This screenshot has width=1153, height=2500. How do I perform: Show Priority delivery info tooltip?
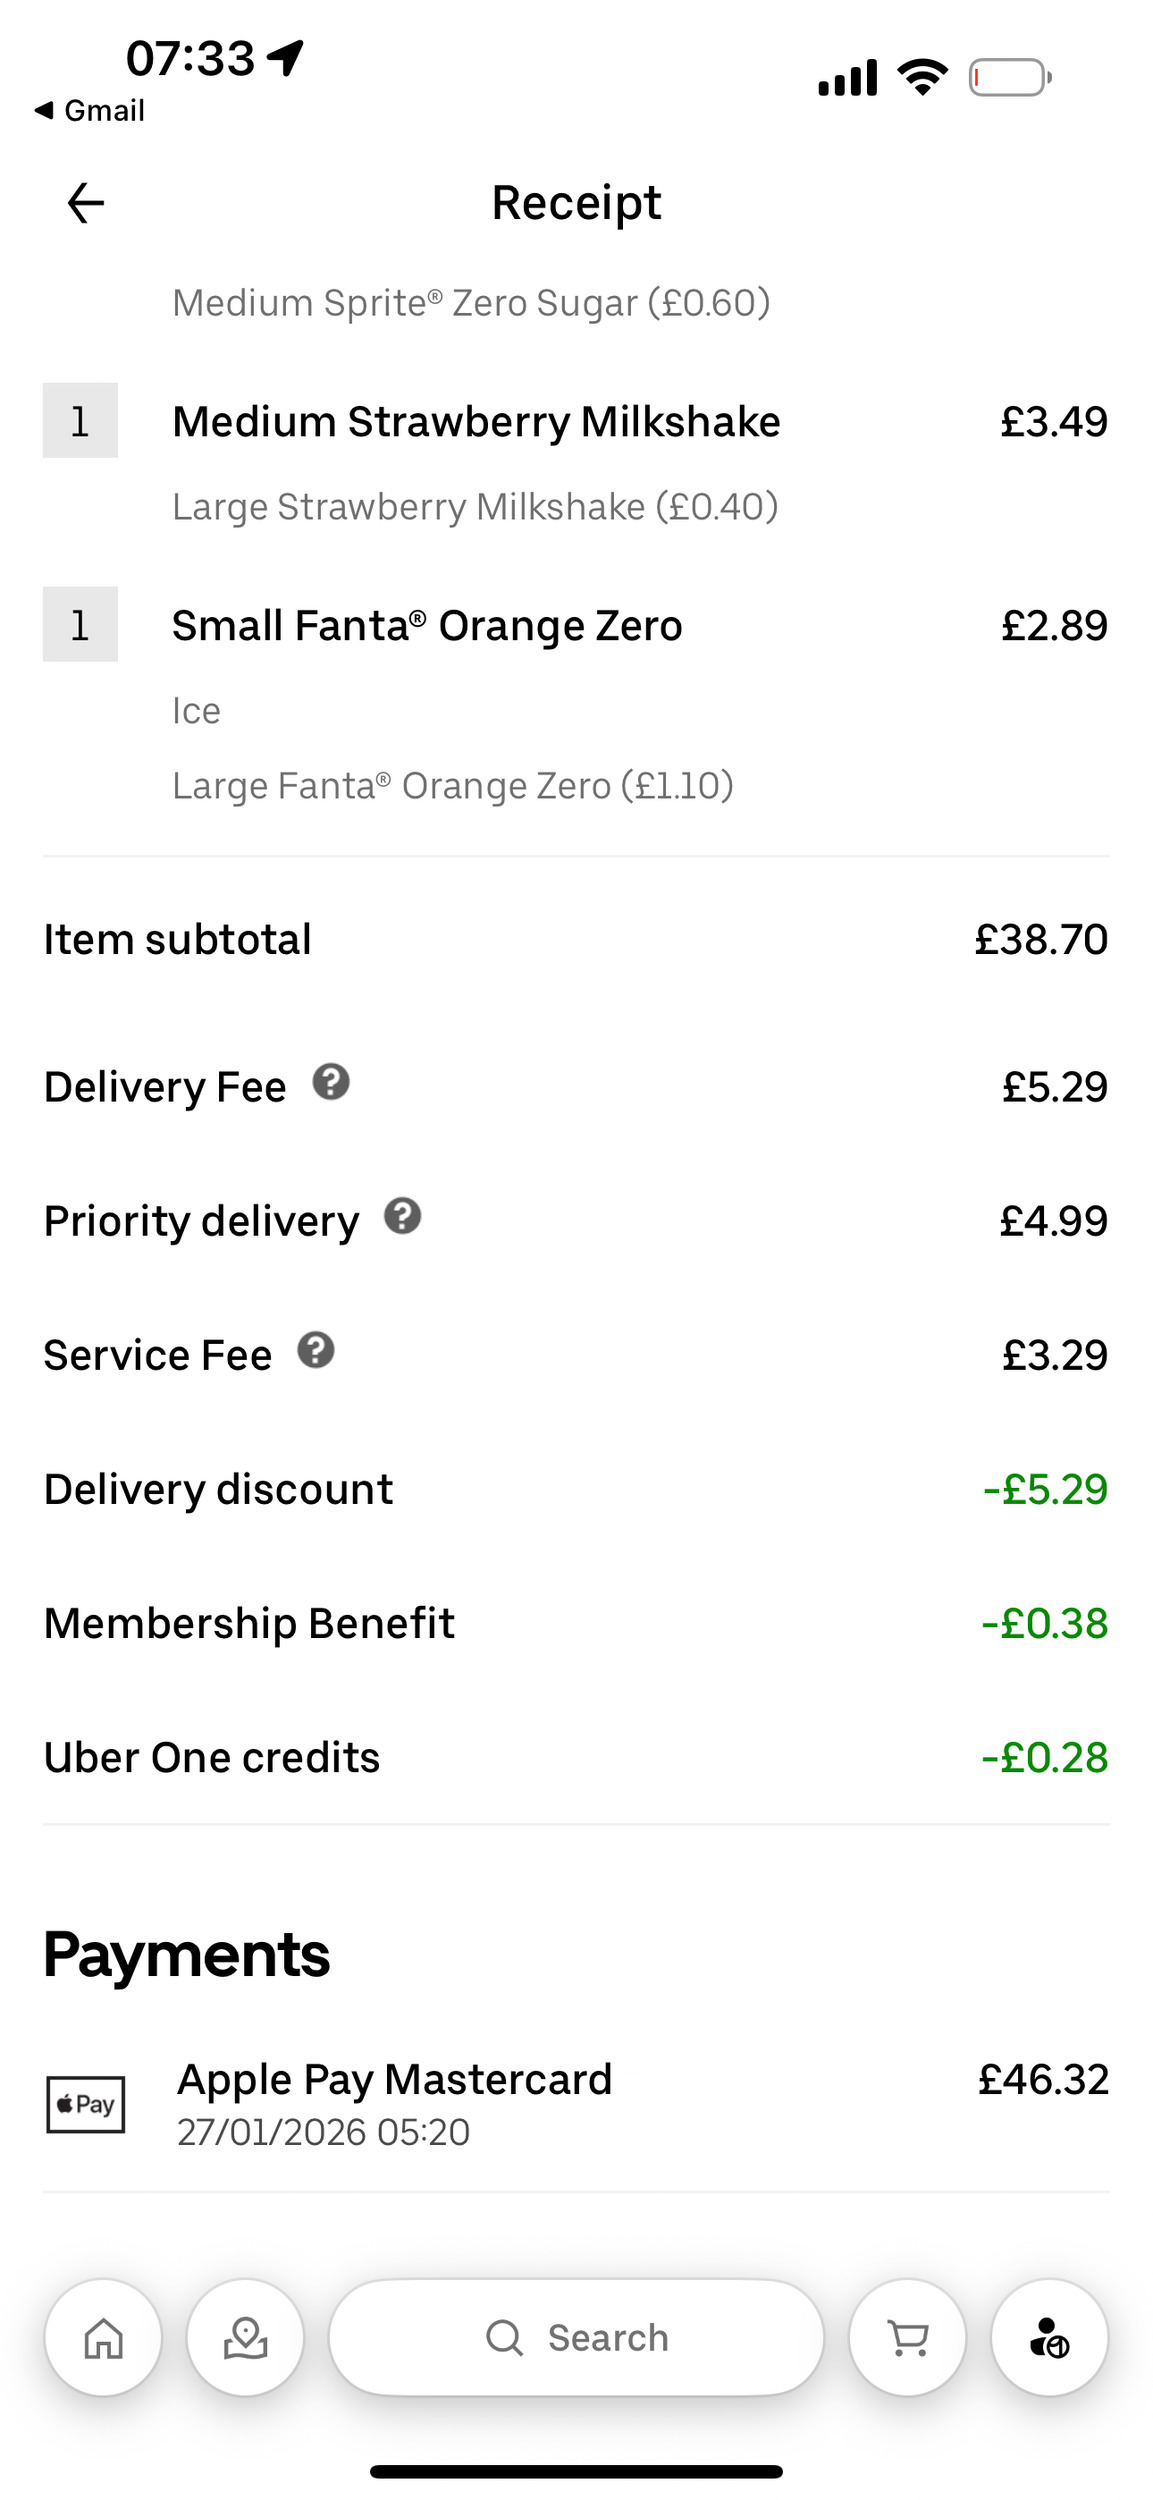click(x=403, y=1216)
